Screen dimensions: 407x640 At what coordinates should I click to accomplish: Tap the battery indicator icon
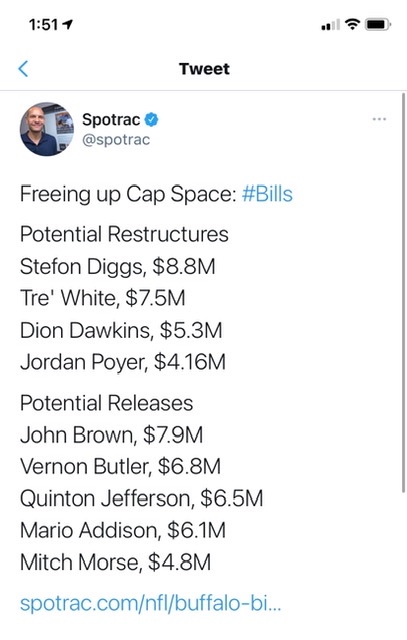[378, 25]
